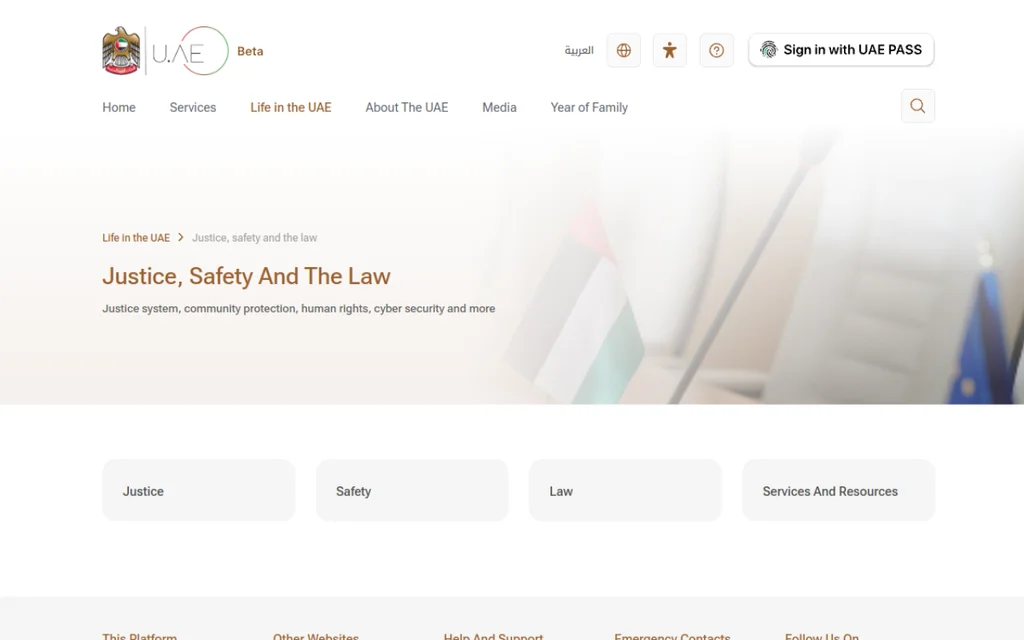The width and height of the screenshot is (1024, 640).
Task: Click the fingerprint UAE PASS icon
Action: [x=769, y=50]
